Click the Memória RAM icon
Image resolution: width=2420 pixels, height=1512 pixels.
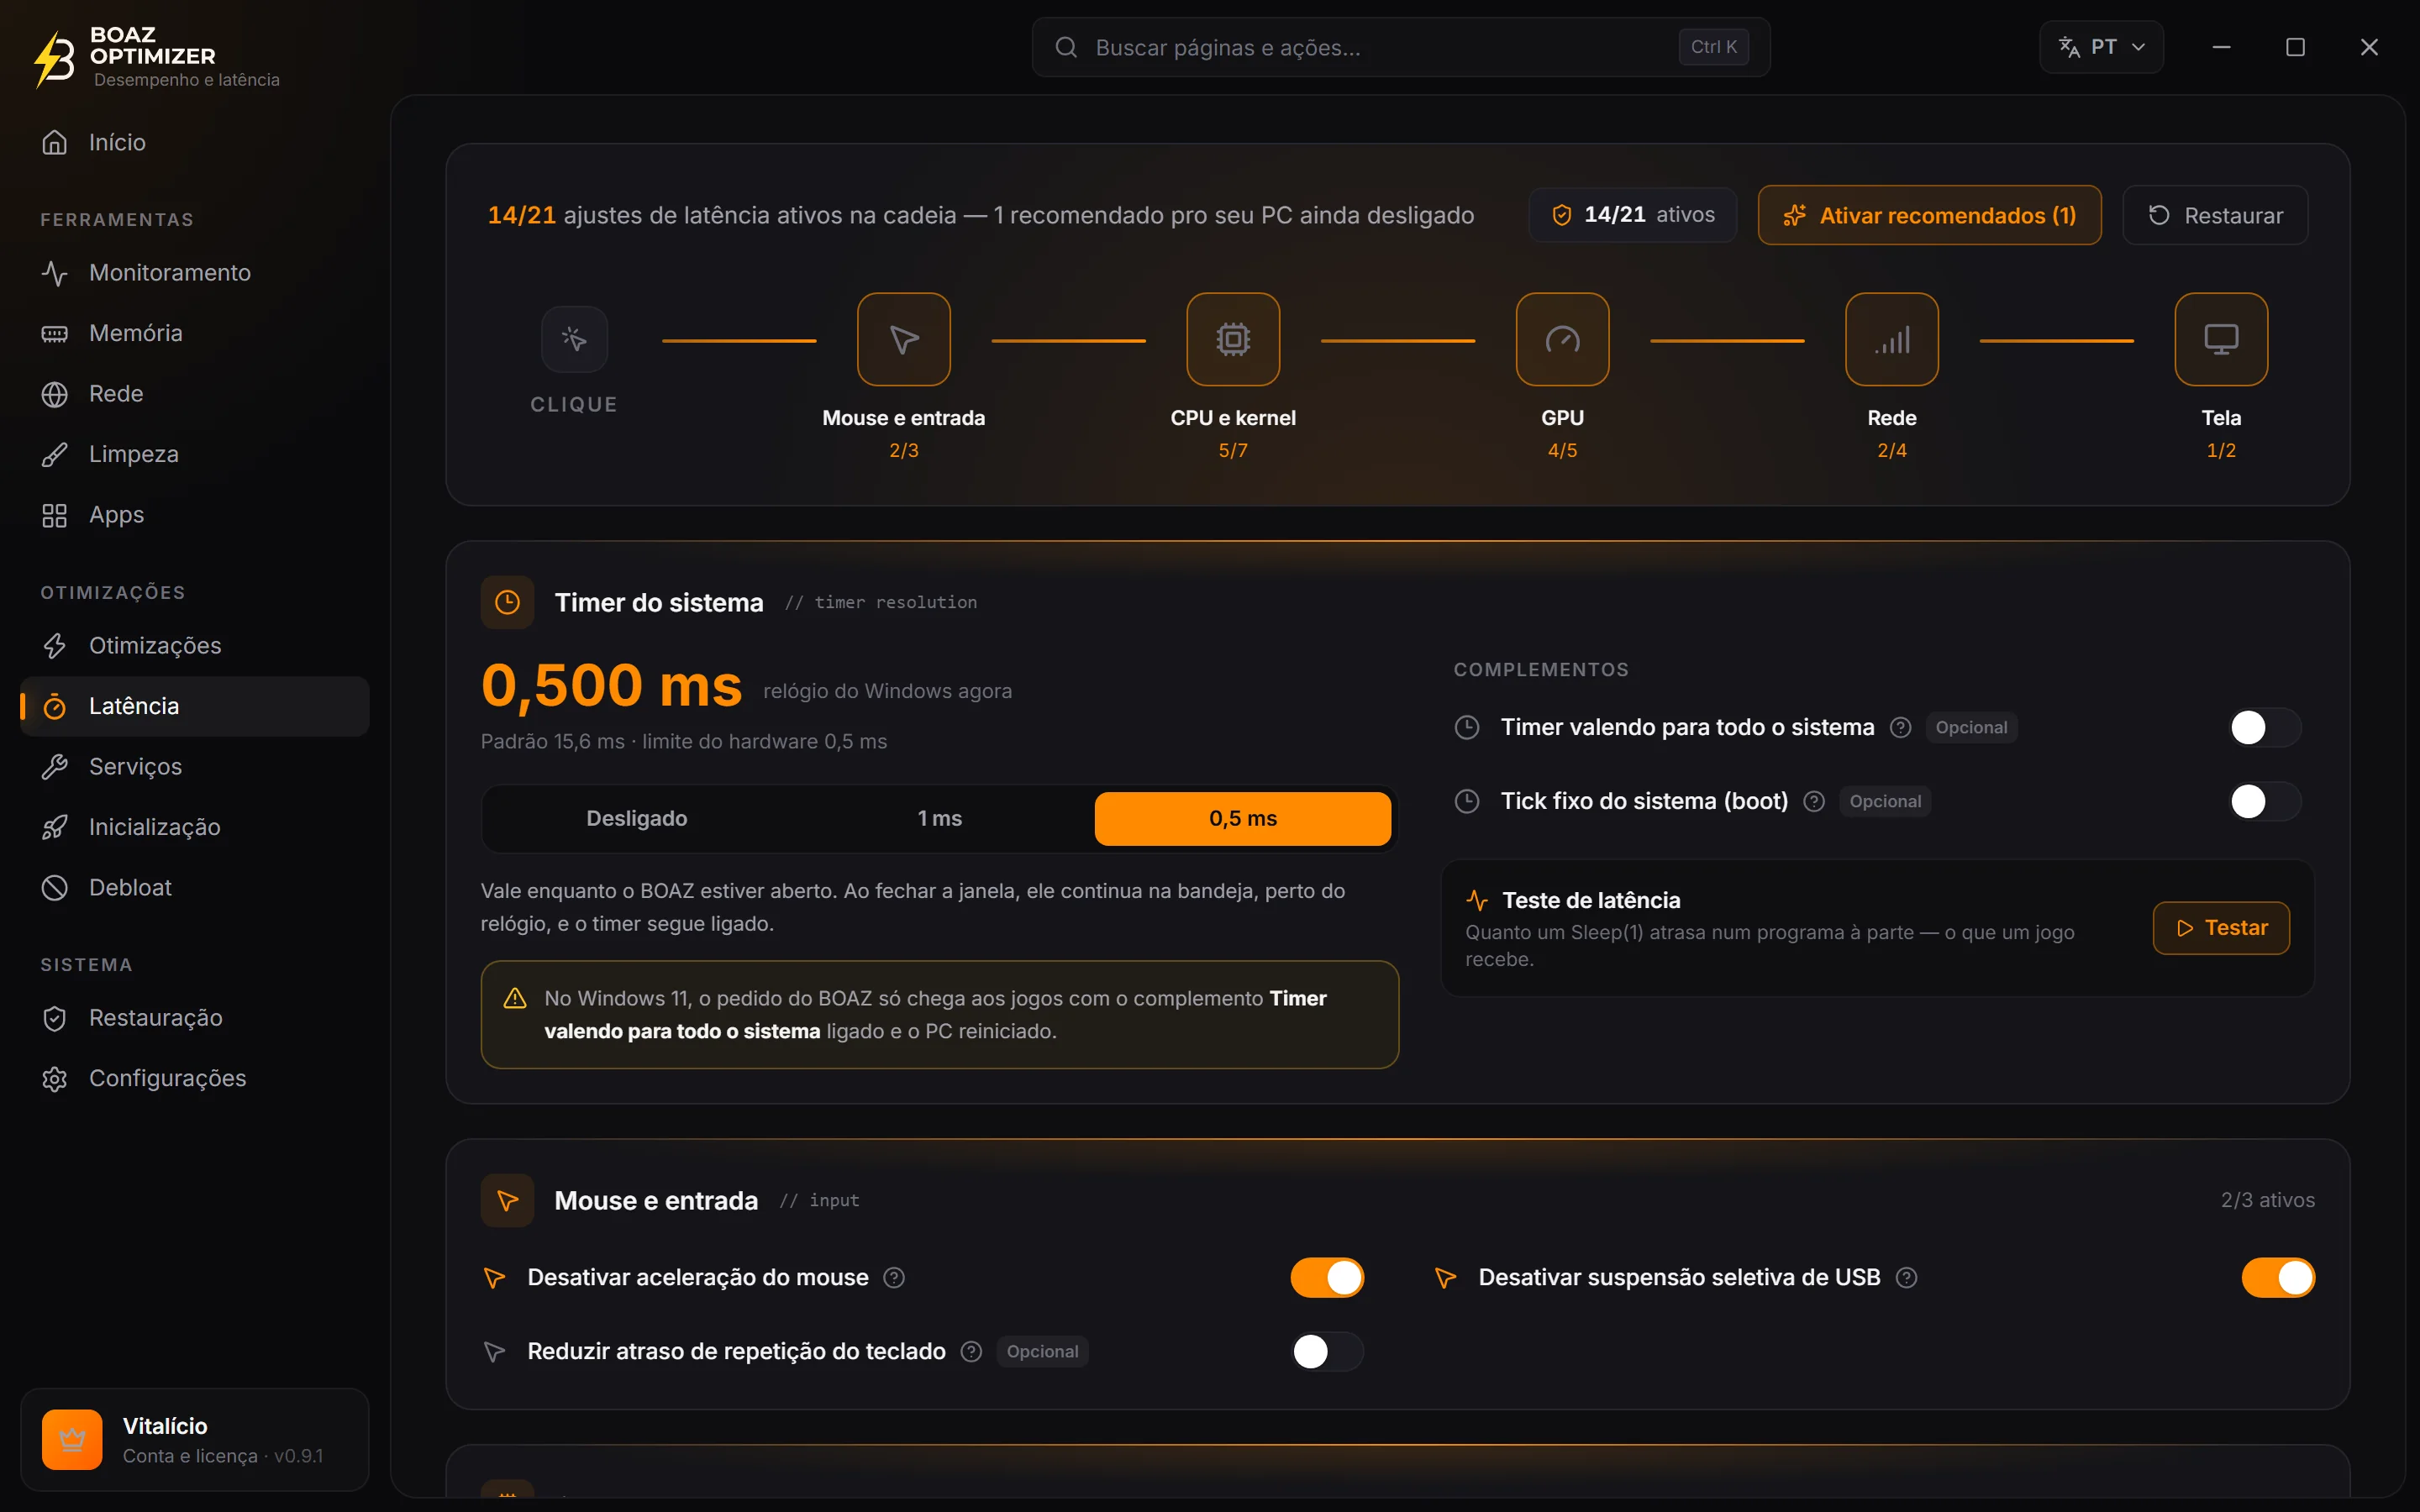click(54, 333)
